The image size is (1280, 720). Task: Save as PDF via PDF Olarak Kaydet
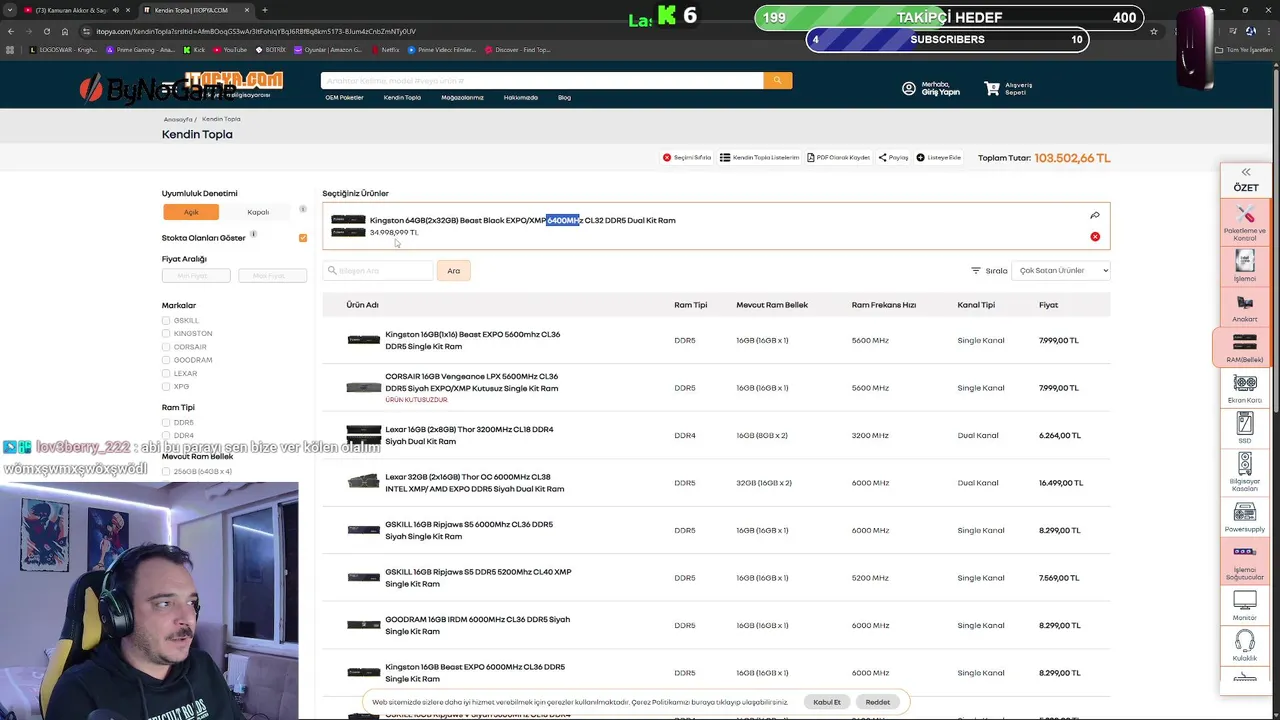pyautogui.click(x=838, y=157)
